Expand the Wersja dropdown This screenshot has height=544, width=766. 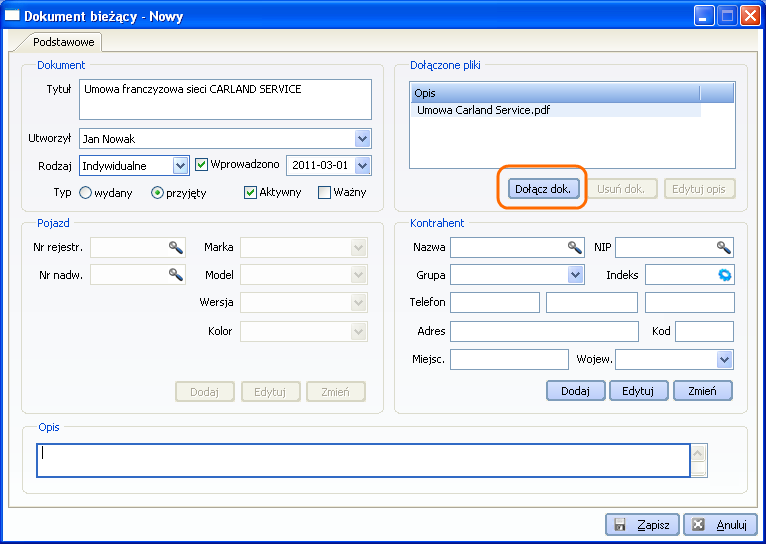359,303
